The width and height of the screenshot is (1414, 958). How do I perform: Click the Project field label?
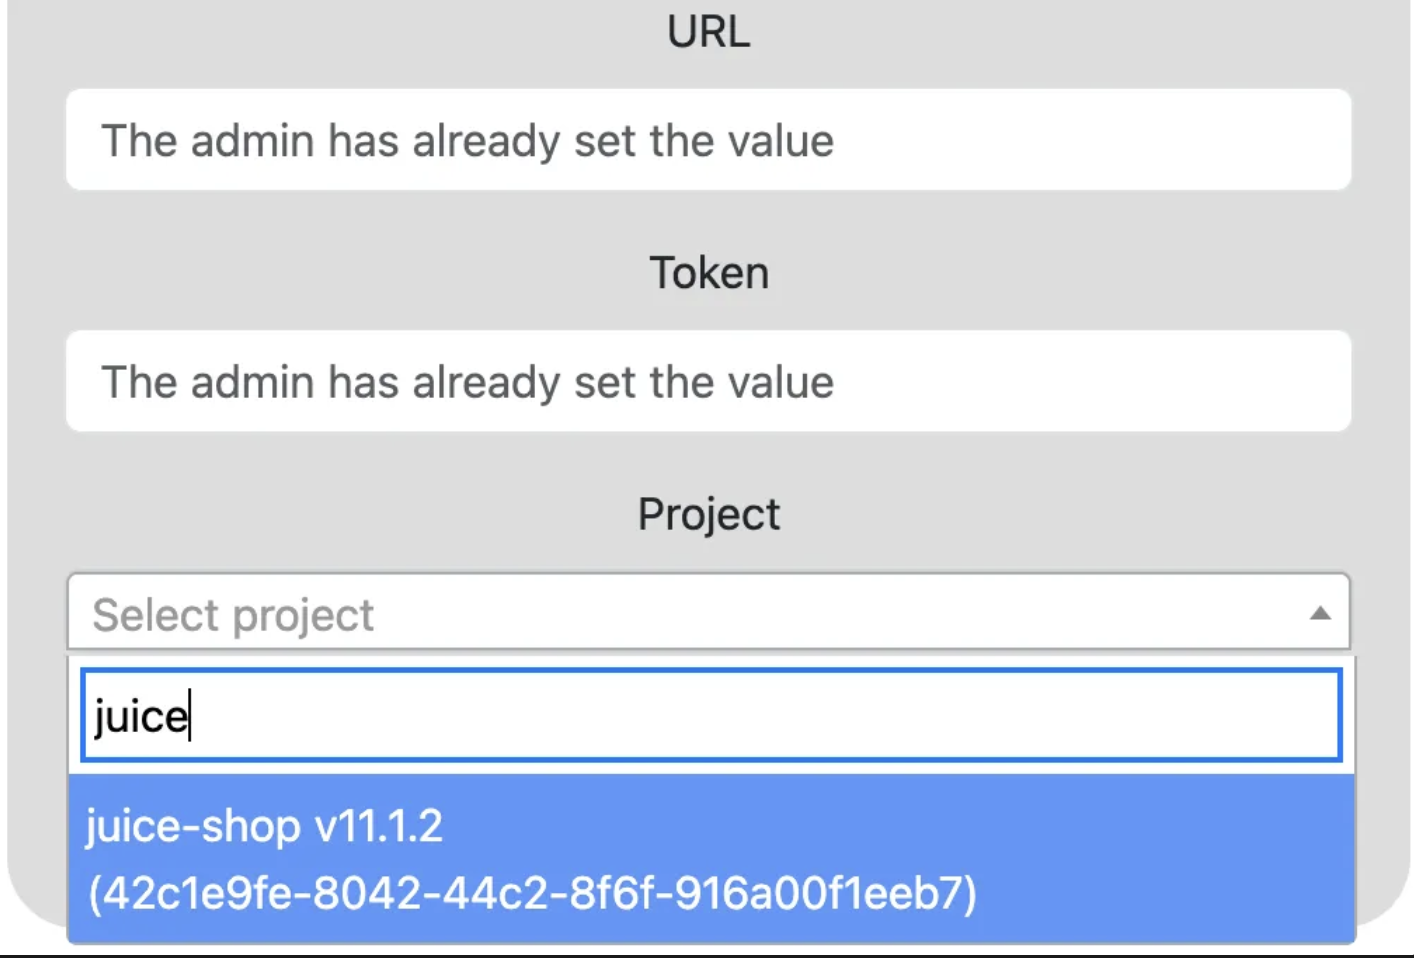[708, 515]
